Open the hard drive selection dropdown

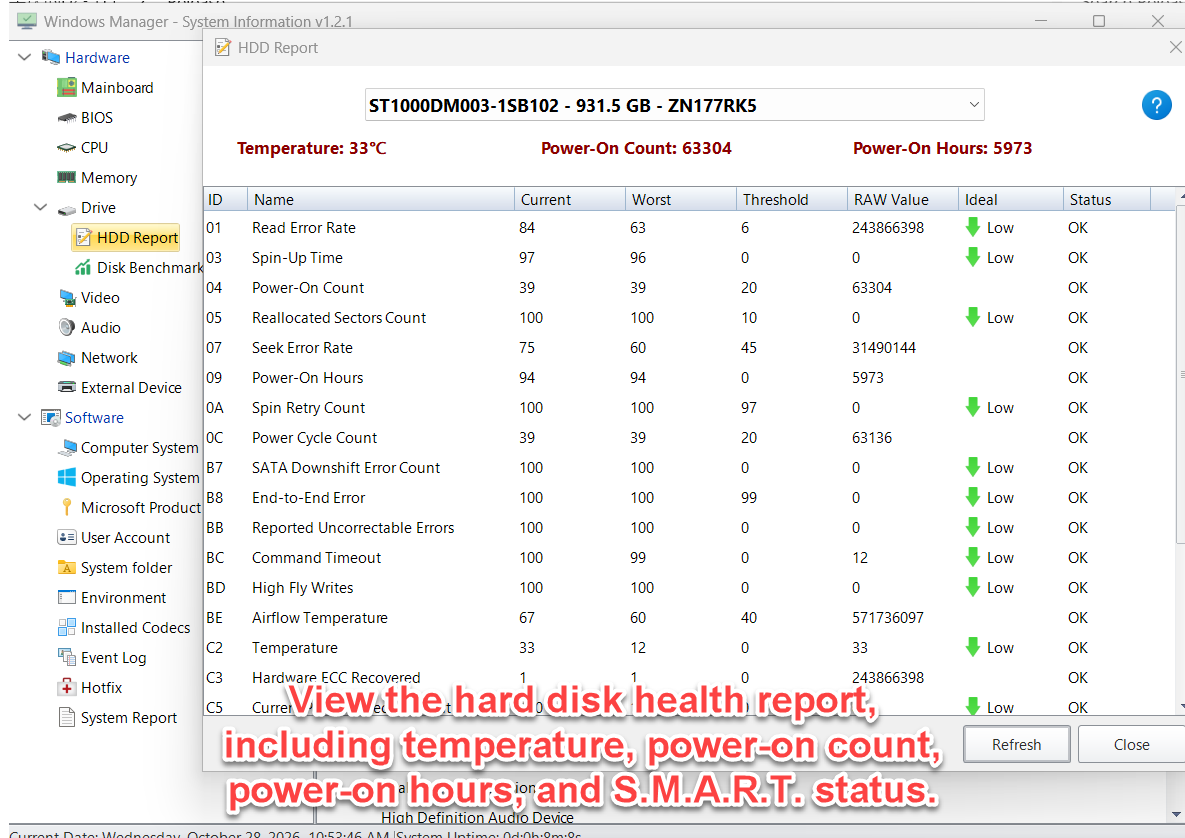click(974, 105)
